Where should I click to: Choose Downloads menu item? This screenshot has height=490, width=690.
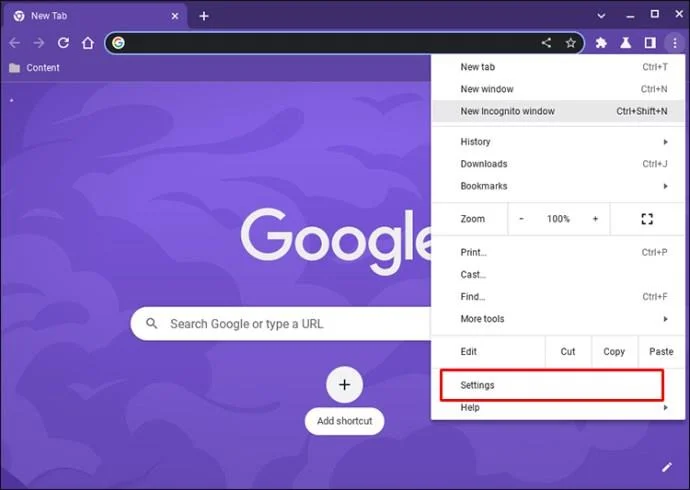(x=558, y=164)
